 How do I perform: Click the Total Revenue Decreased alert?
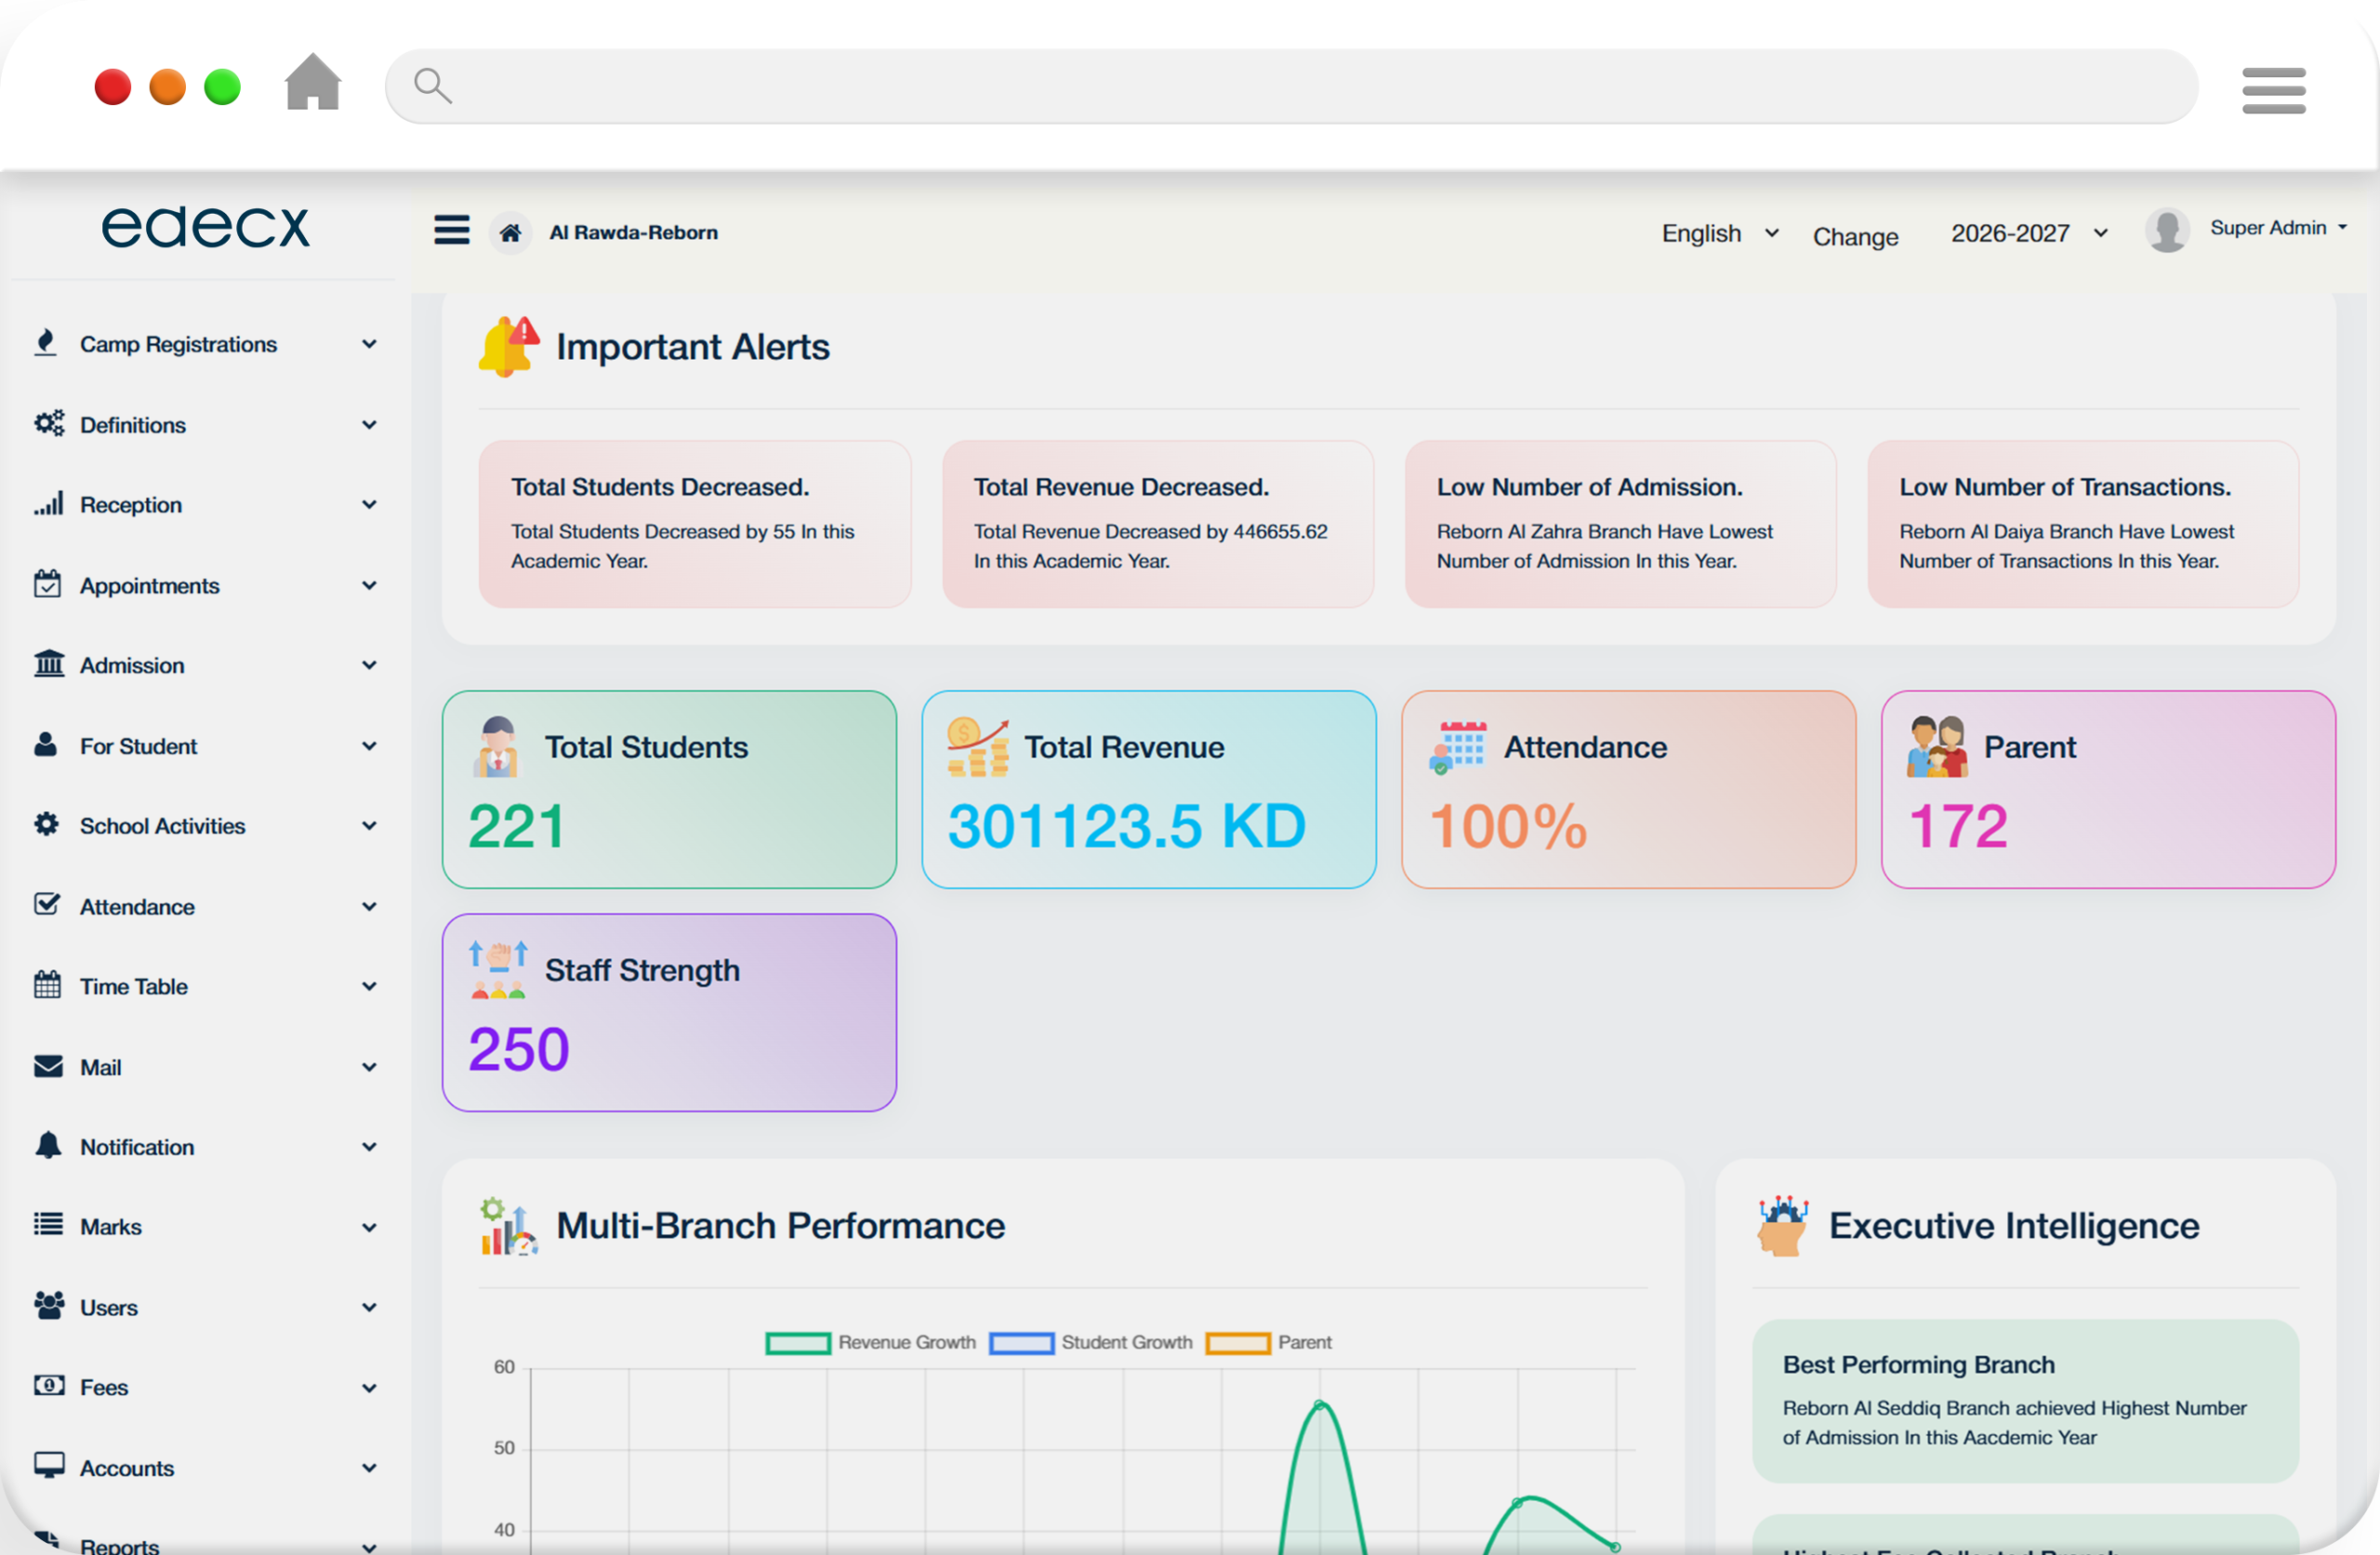[1157, 523]
